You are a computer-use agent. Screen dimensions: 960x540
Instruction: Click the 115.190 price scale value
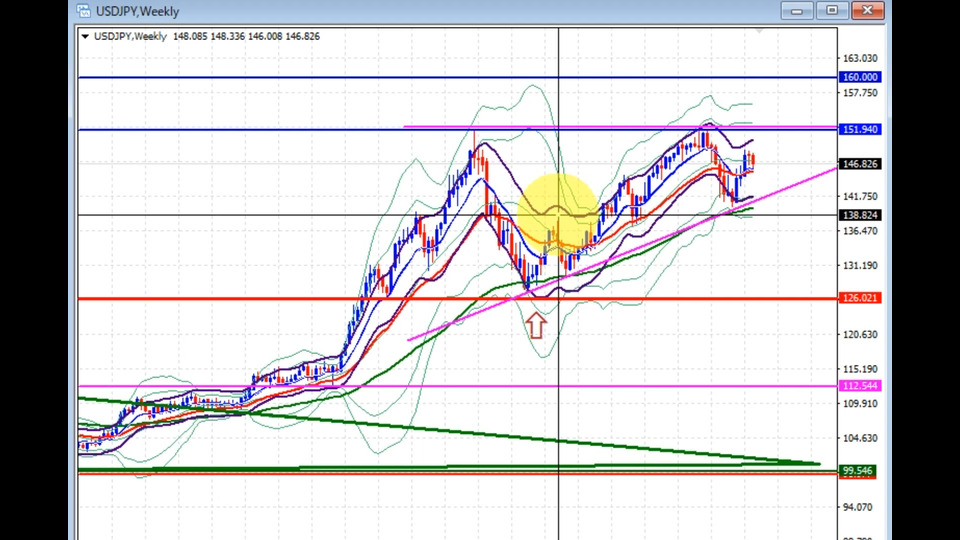click(x=860, y=369)
